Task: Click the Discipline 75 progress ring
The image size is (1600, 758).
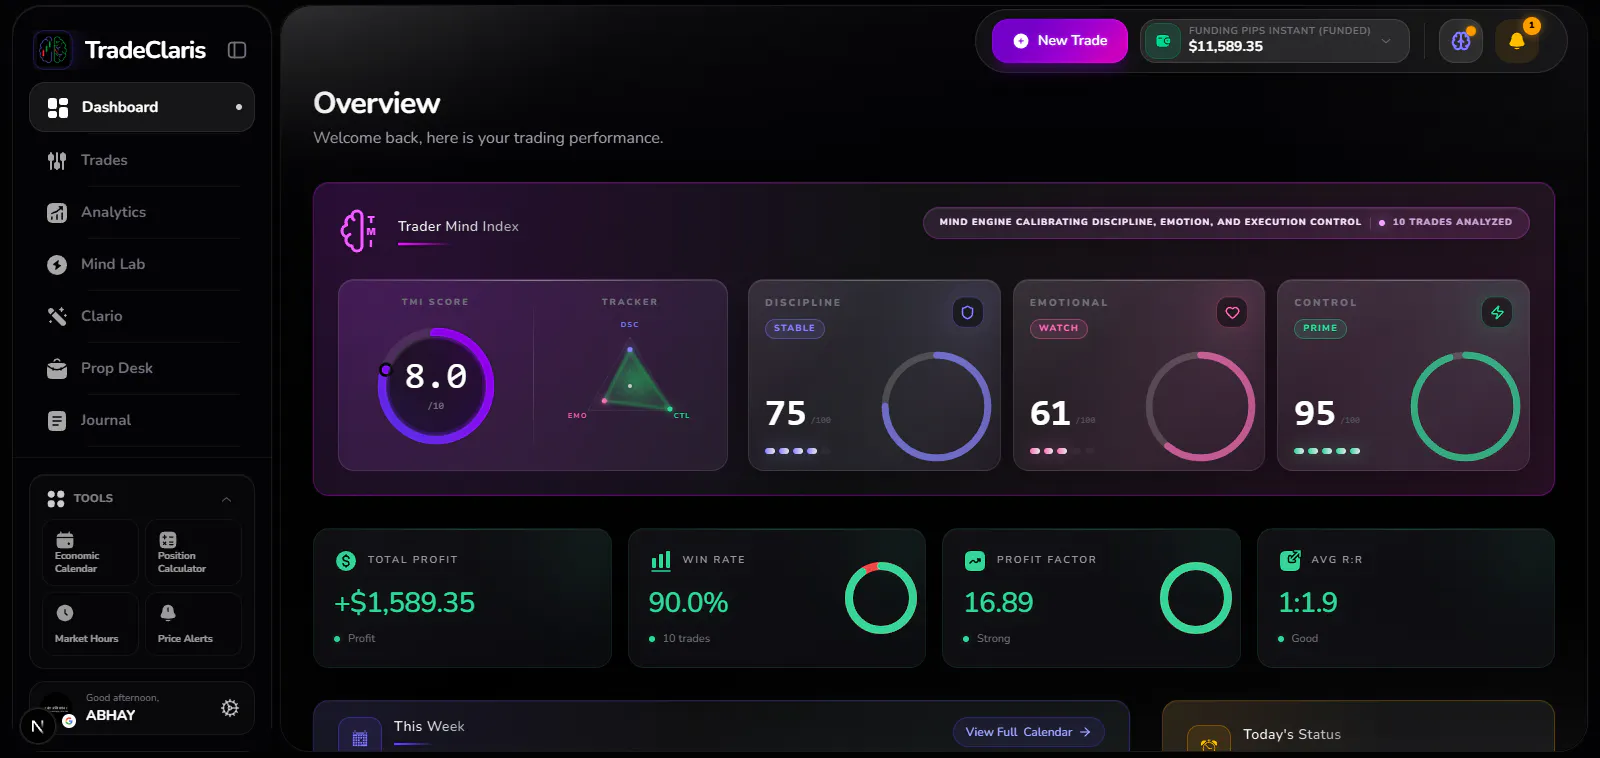Action: click(x=936, y=406)
